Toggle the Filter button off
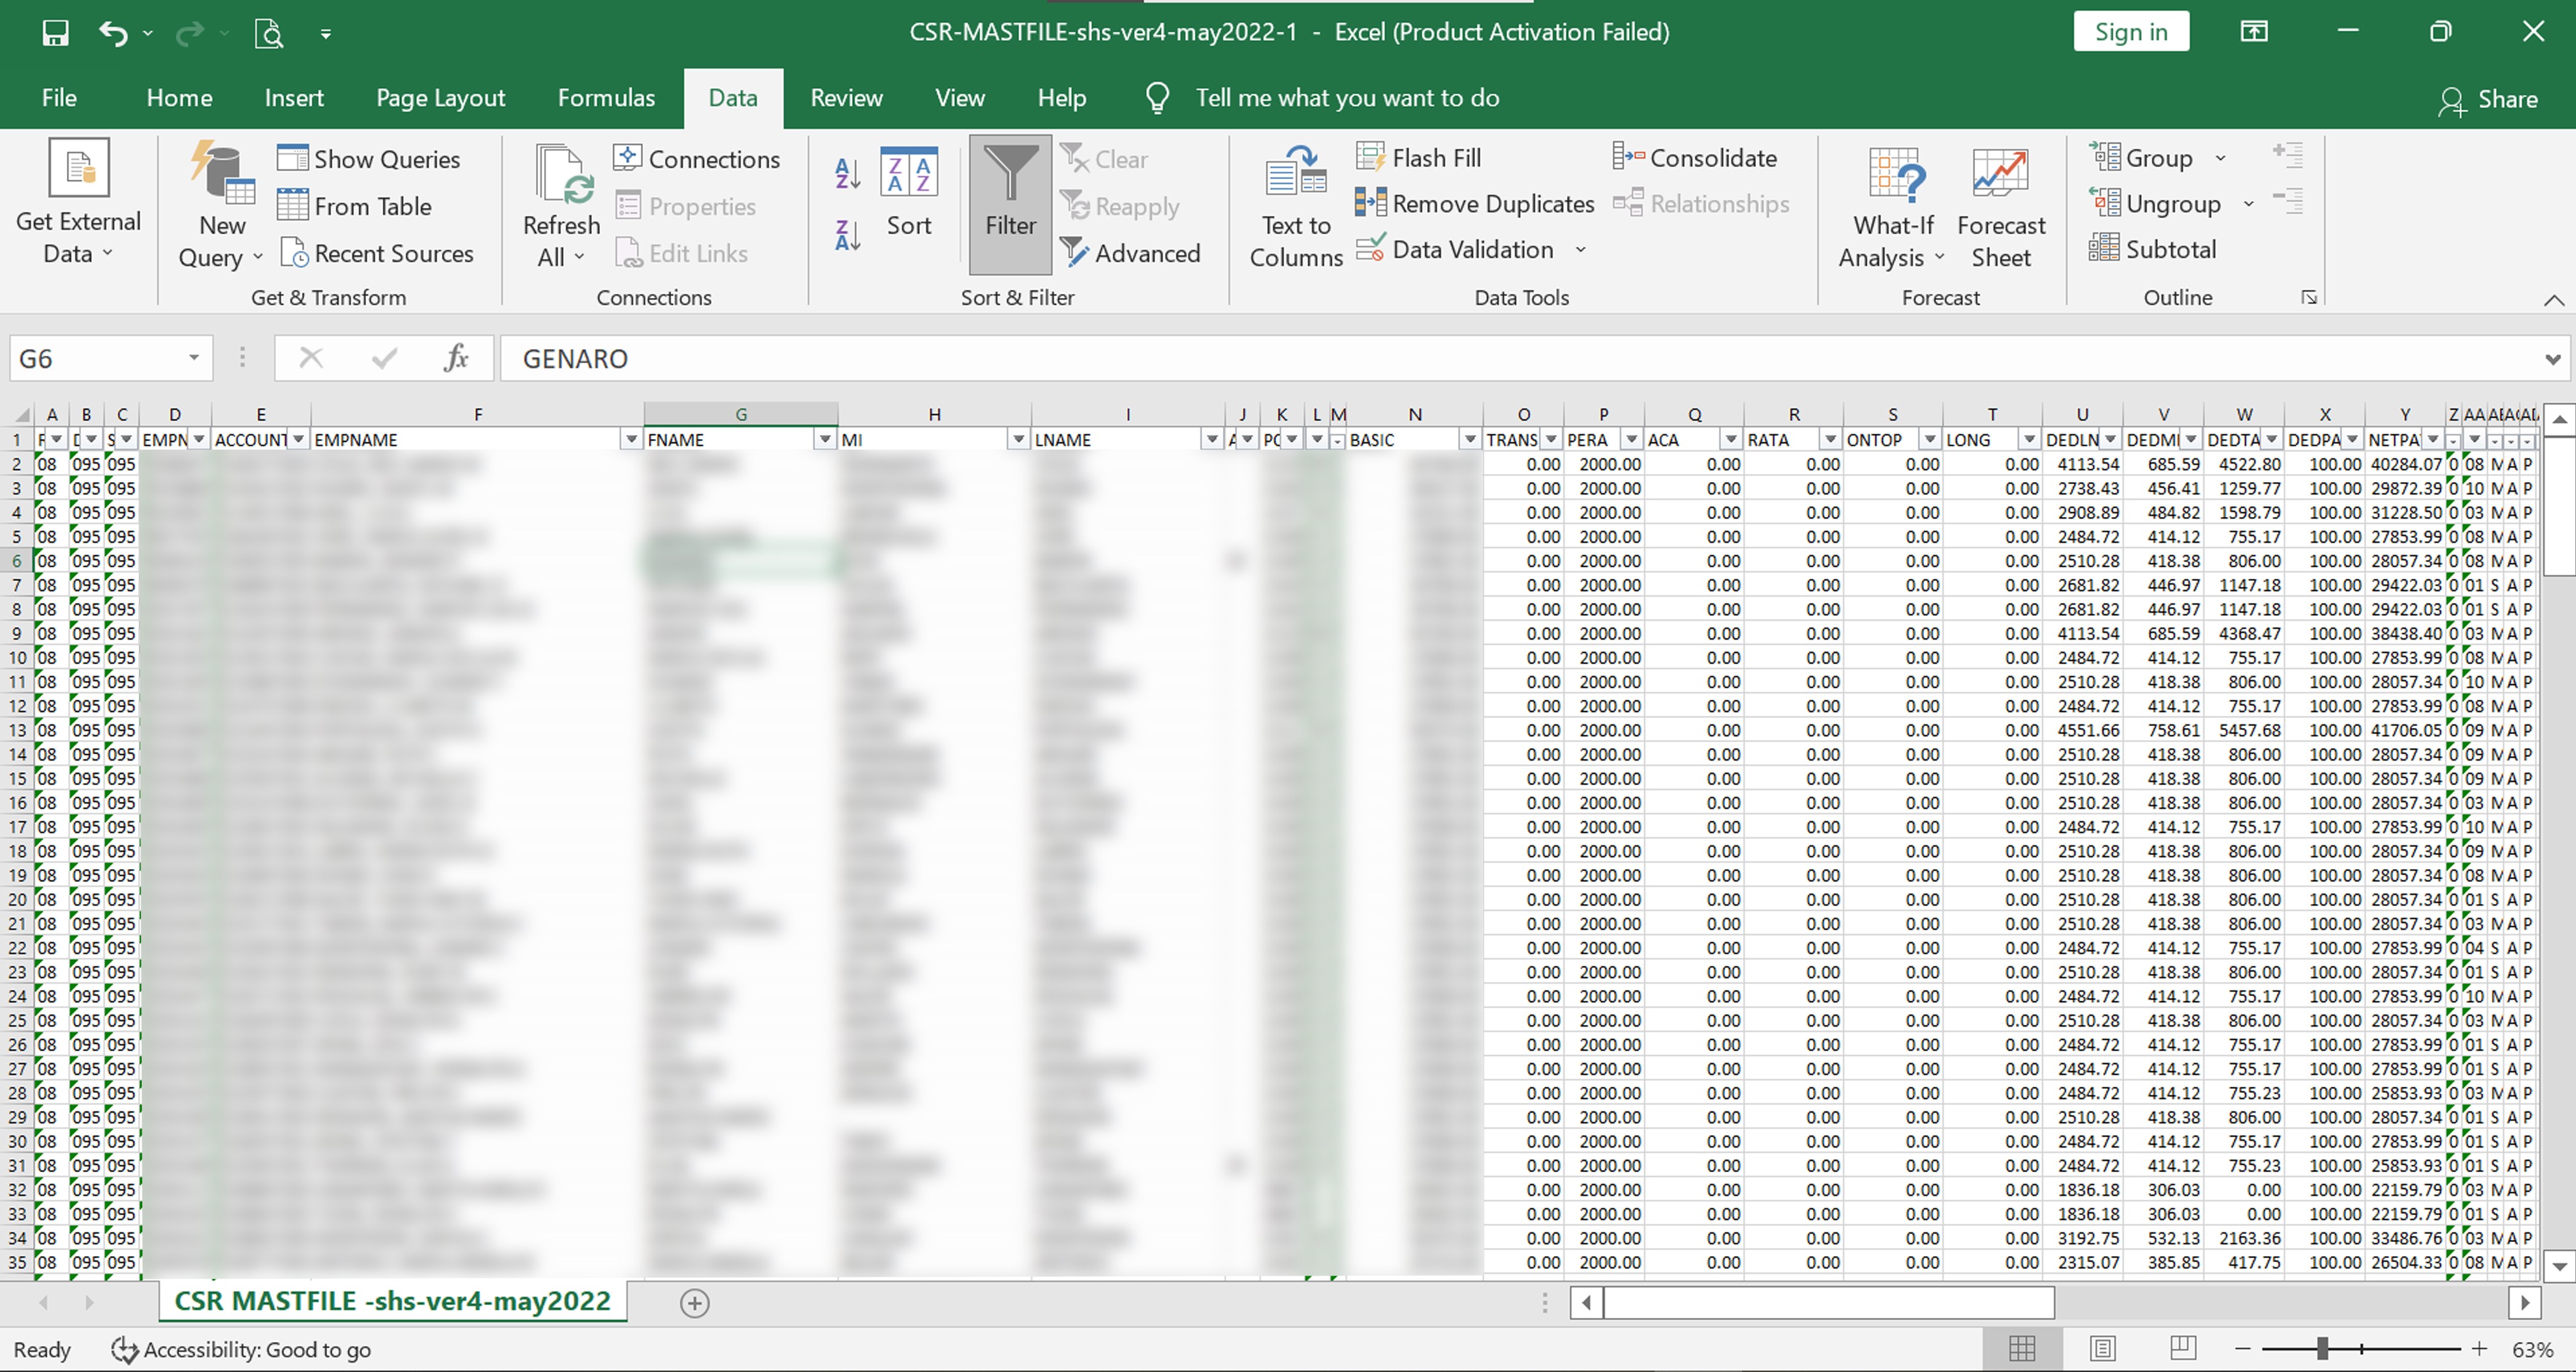 (1010, 205)
